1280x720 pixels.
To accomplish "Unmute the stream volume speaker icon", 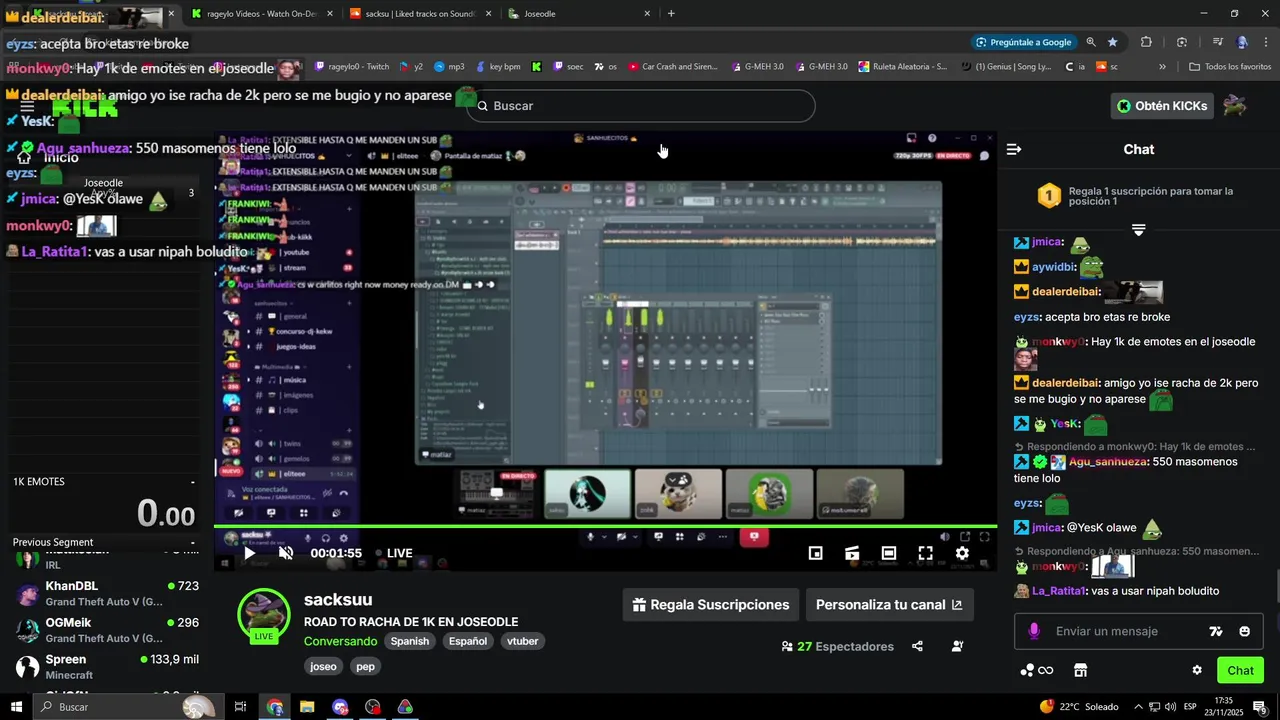I will click(286, 553).
